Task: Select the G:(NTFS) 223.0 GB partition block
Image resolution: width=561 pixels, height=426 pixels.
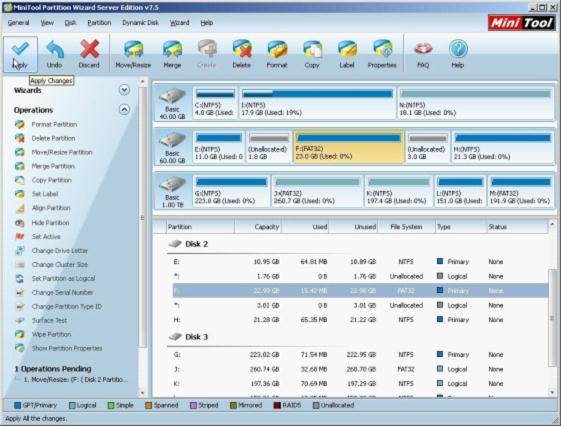Action: [x=231, y=191]
